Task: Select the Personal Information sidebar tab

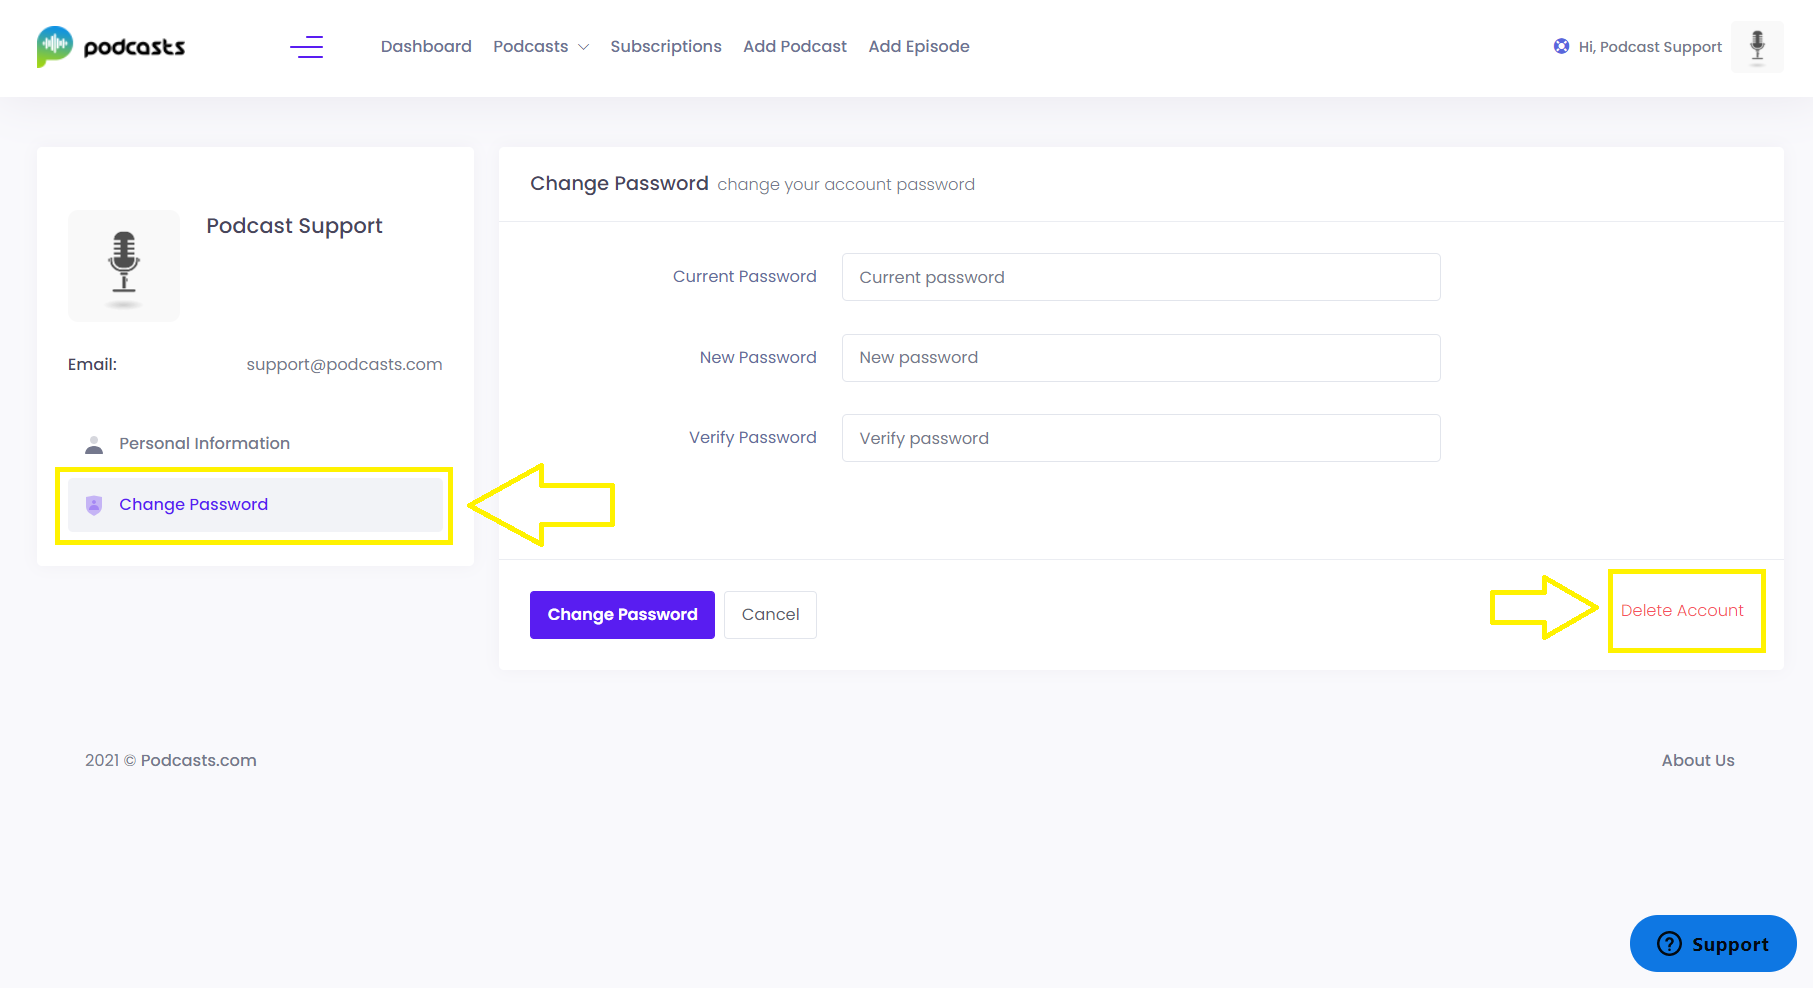Action: [x=255, y=443]
